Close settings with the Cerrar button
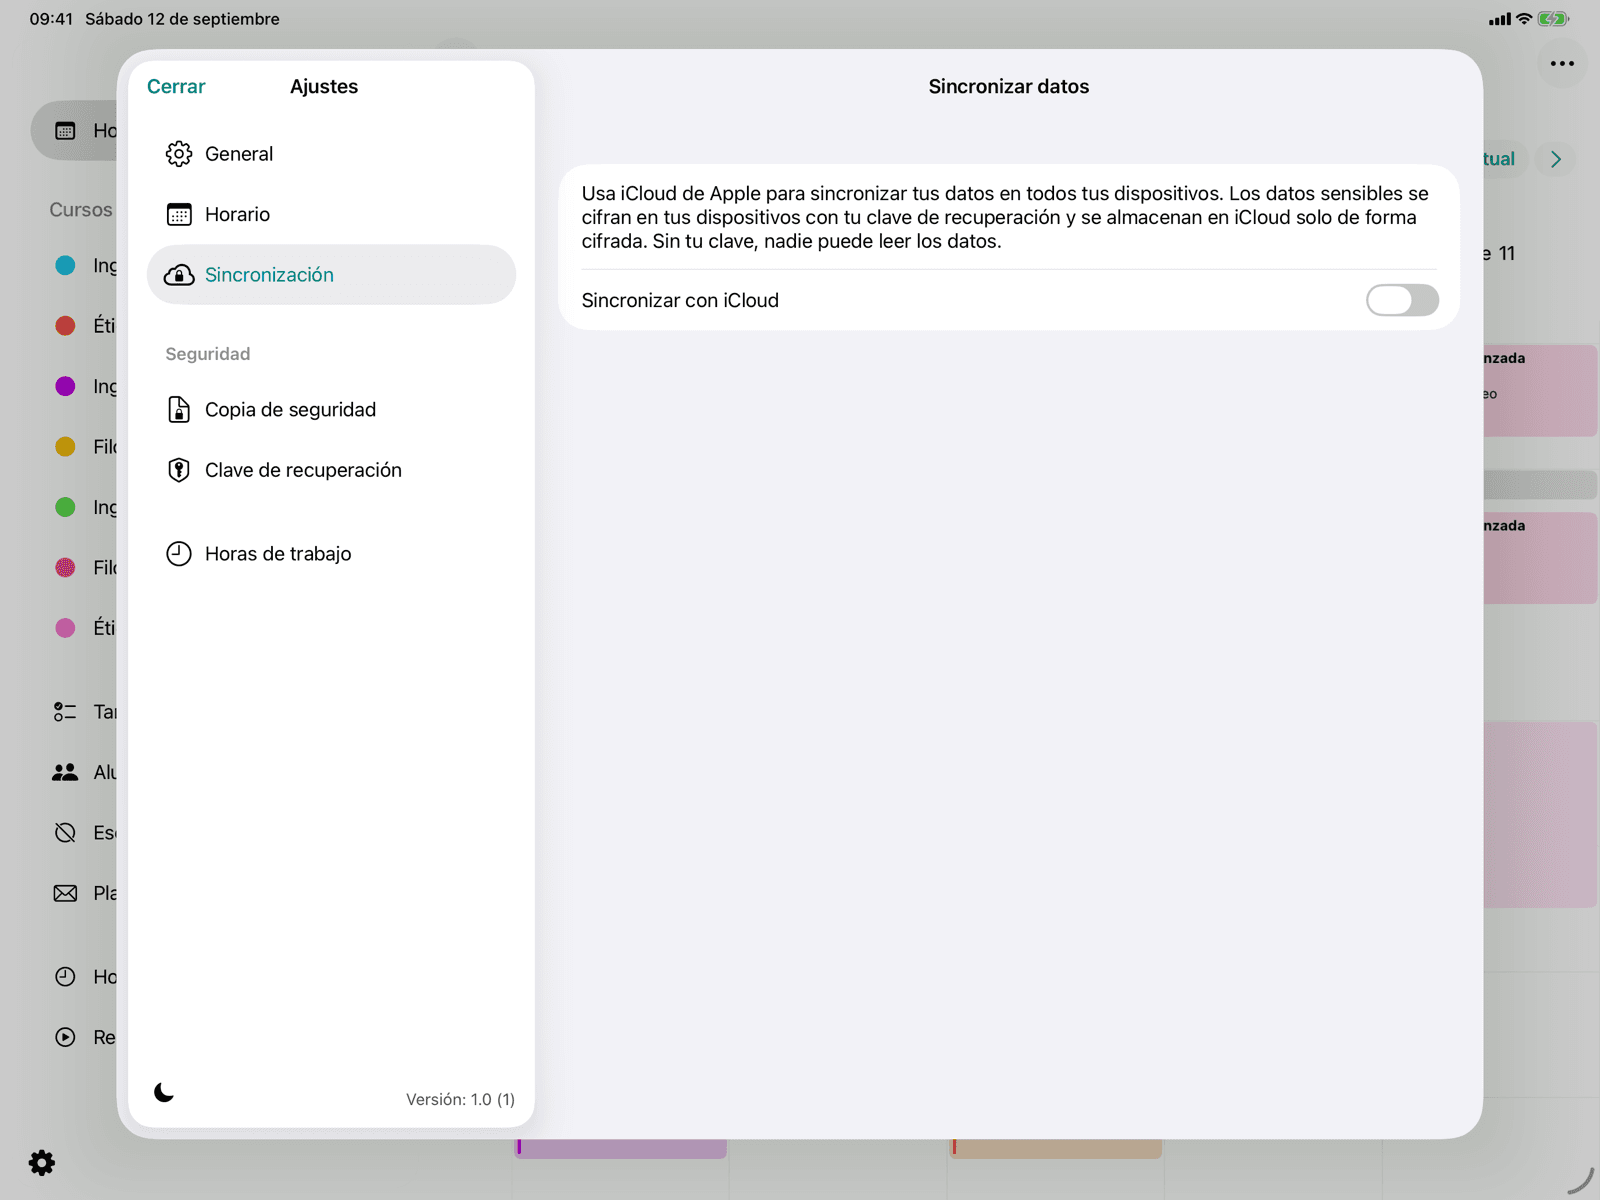Viewport: 1600px width, 1200px height. point(176,87)
